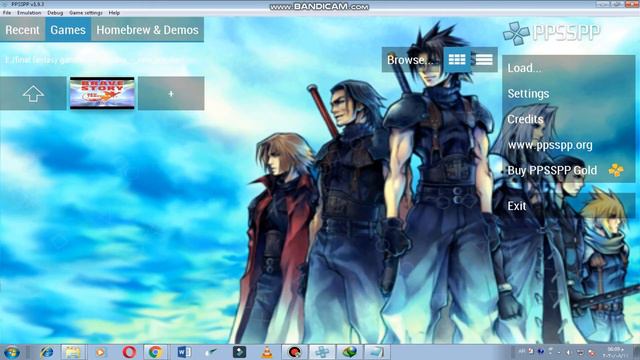This screenshot has height=360, width=640.
Task: Switch to grid view of games
Action: click(457, 60)
